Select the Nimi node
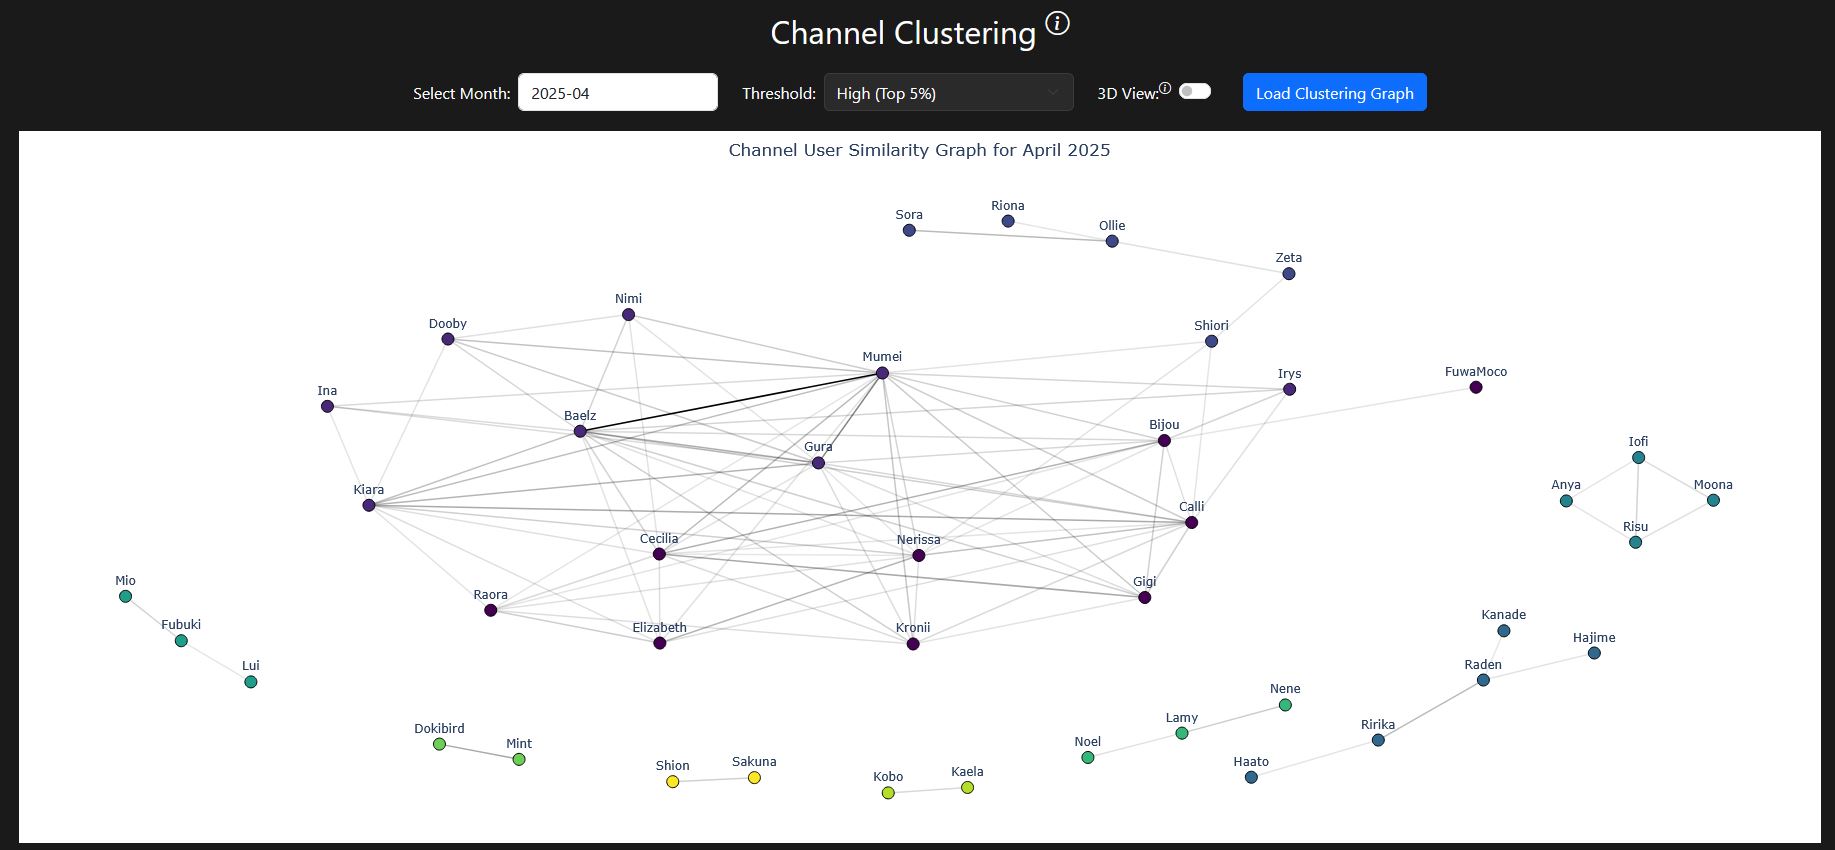 tap(628, 314)
